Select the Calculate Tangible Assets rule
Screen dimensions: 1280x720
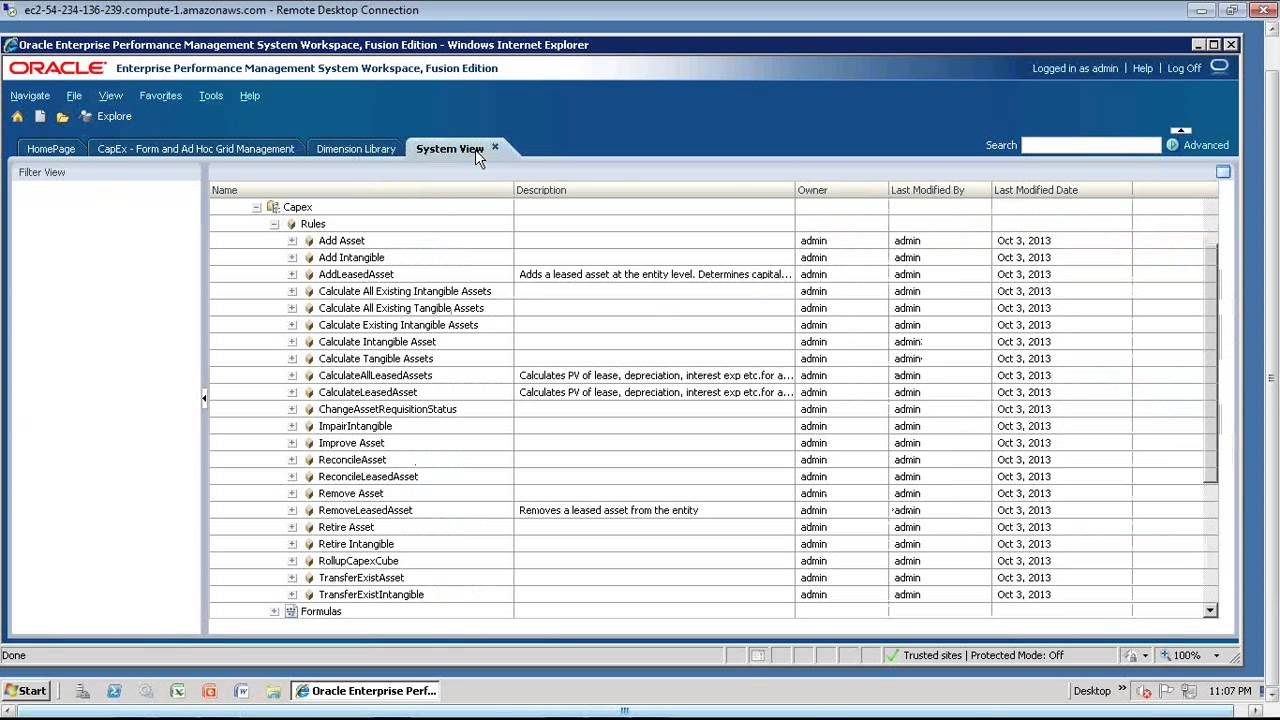coord(376,359)
